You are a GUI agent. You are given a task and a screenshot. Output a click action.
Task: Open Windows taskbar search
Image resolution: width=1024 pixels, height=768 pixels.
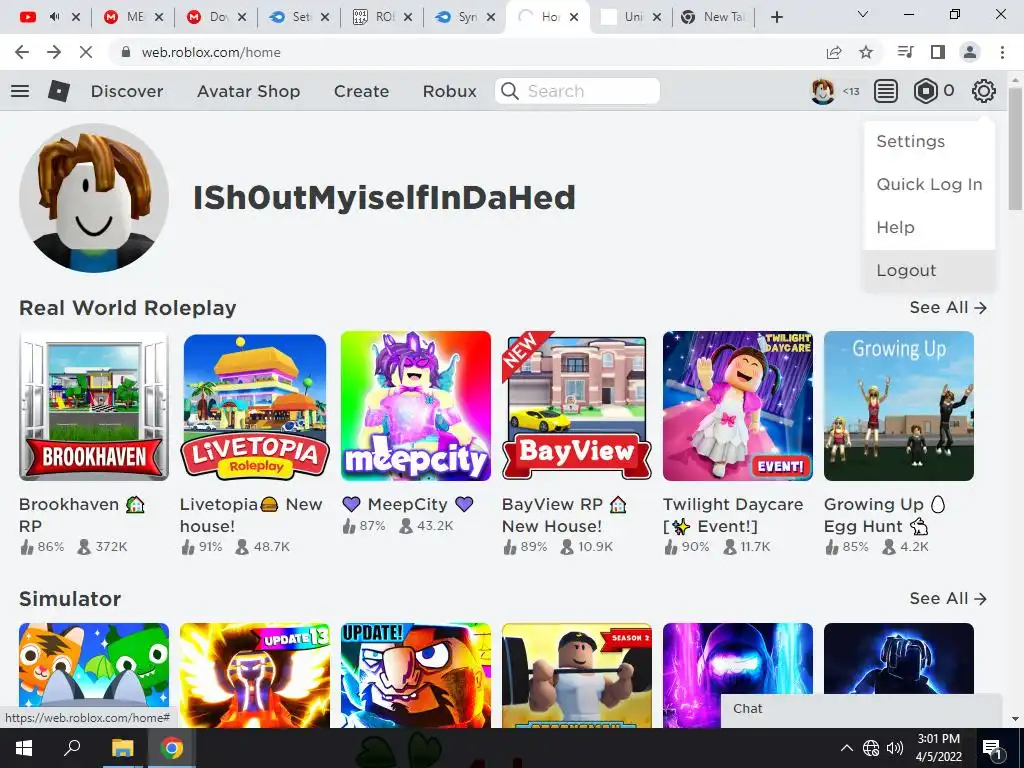[72, 748]
